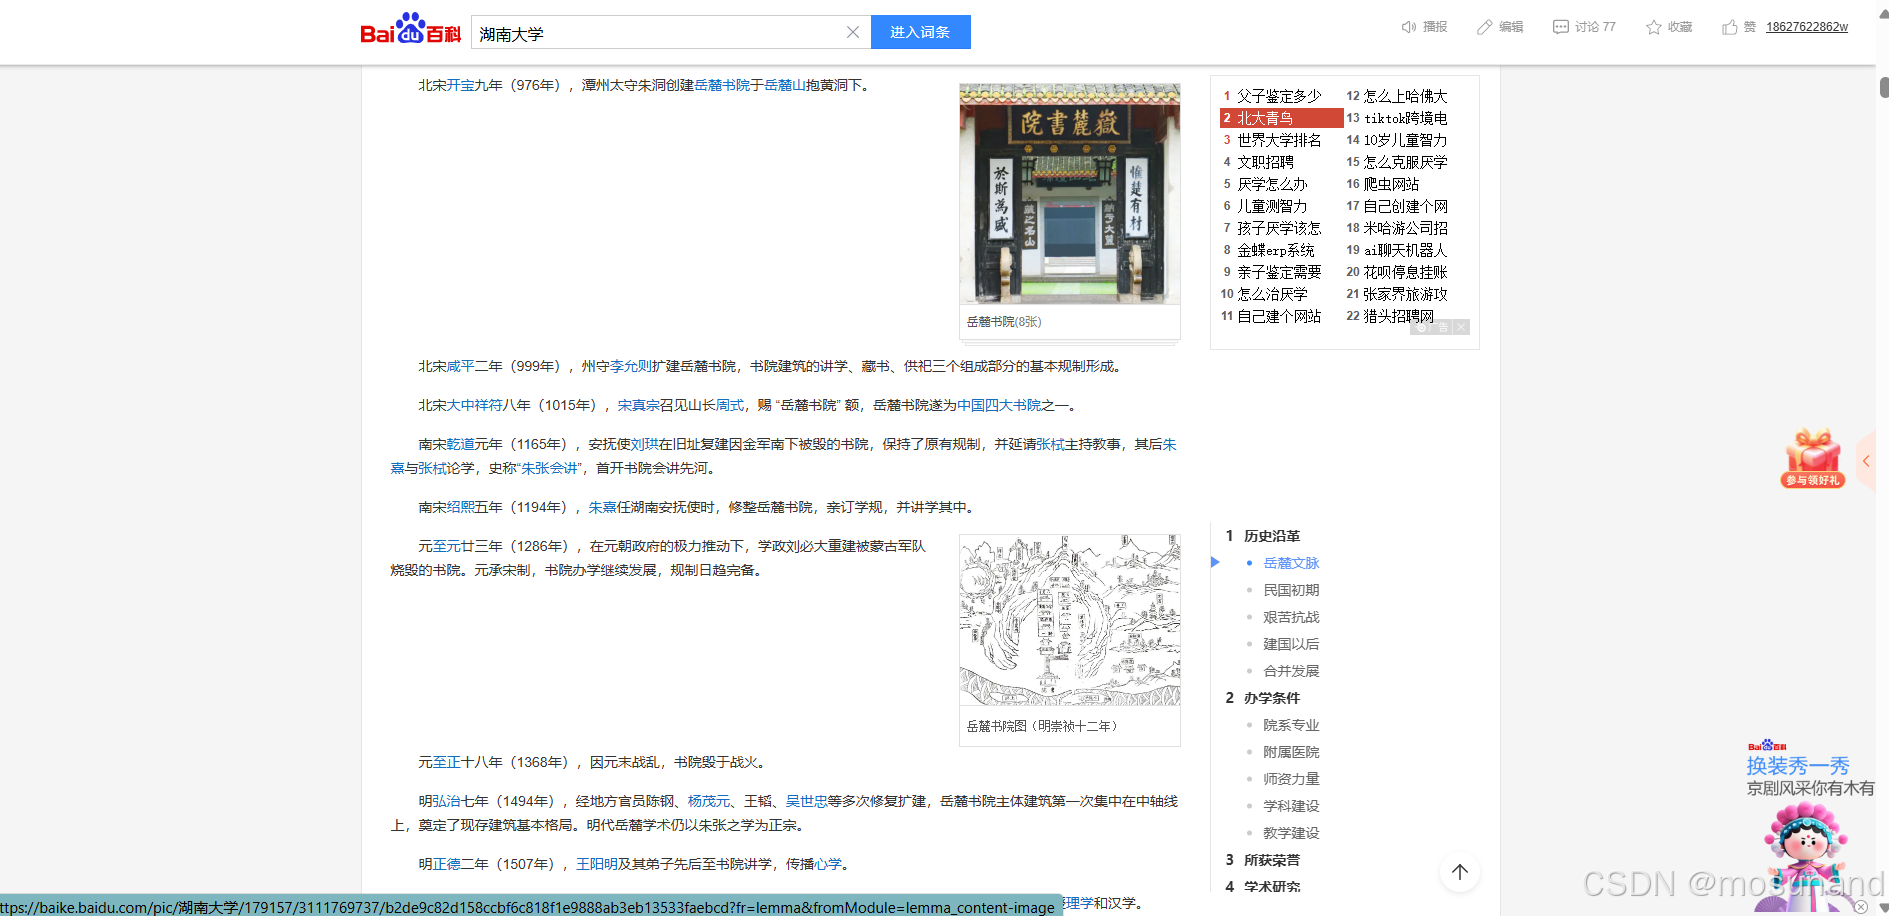Click the 编辑 pencil icon
Screen dimensions: 1889x916
(1484, 27)
